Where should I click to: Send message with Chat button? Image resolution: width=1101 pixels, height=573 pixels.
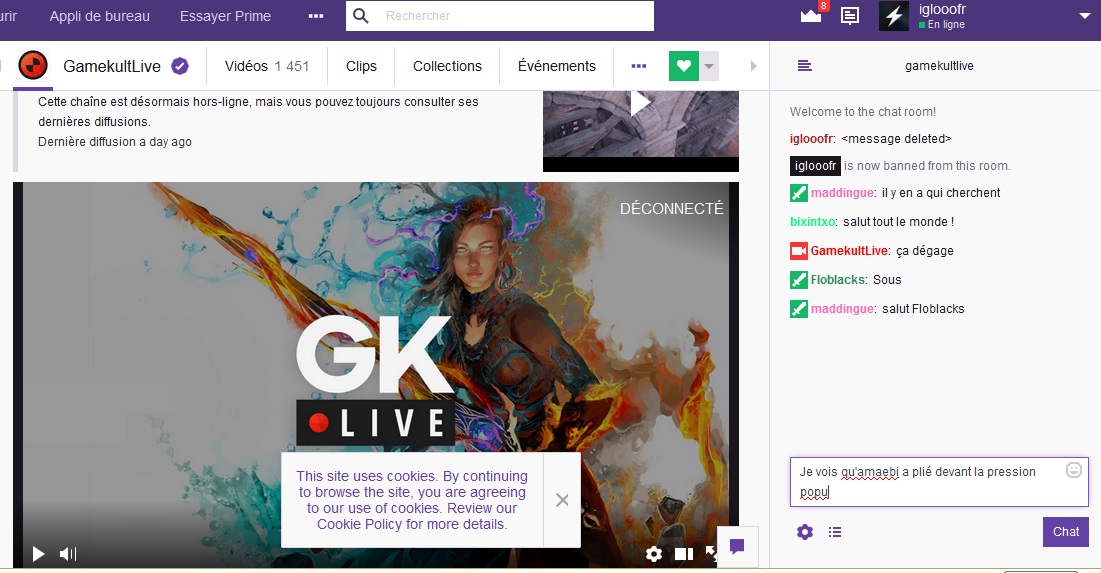point(1065,532)
